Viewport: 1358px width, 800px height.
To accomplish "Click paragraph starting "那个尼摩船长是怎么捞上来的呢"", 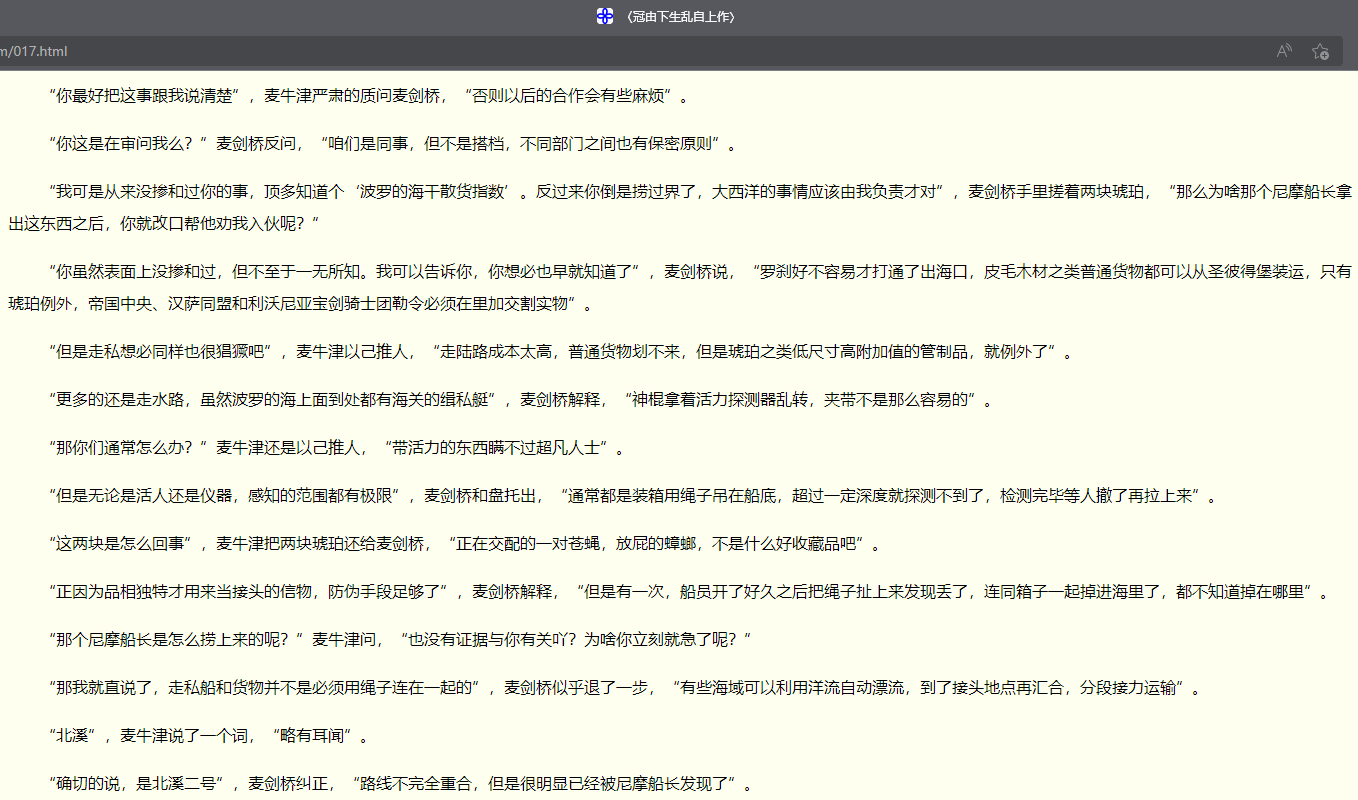I will 401,640.
